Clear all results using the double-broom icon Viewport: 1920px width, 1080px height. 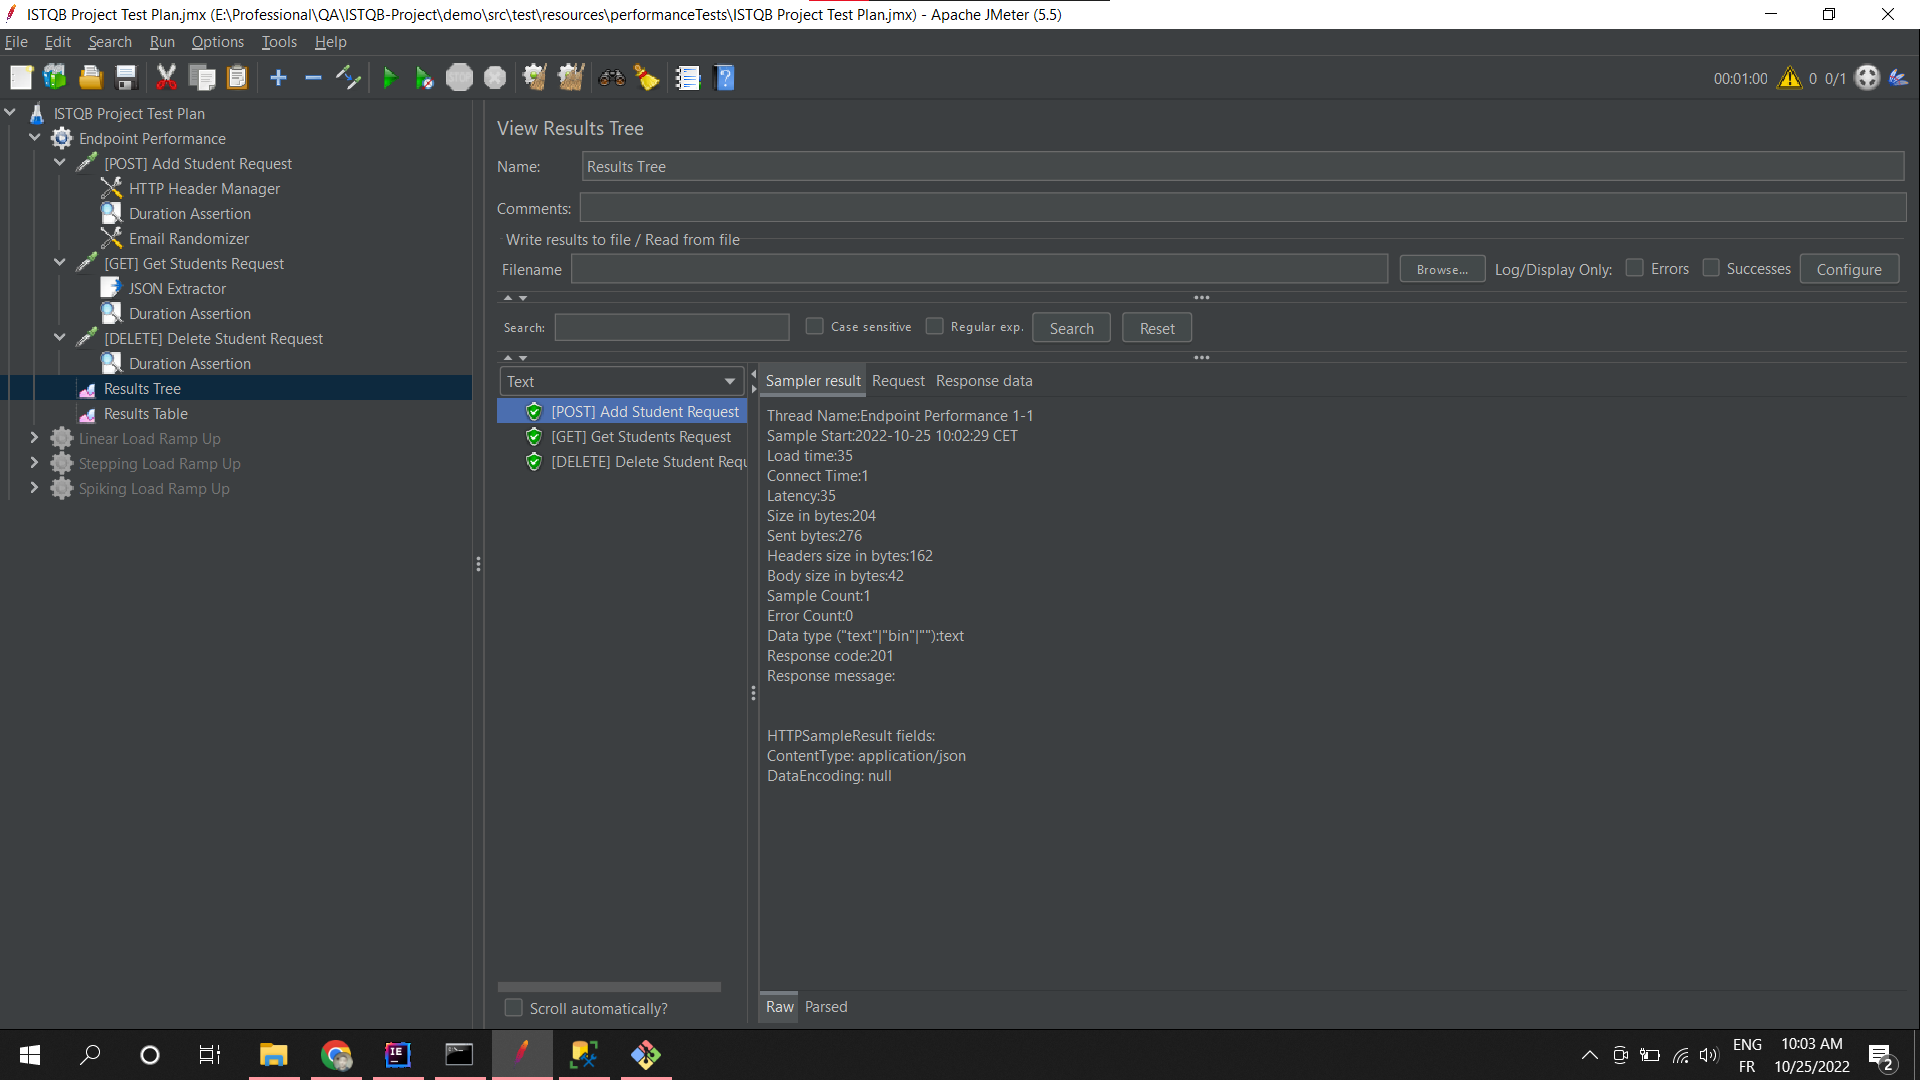(x=570, y=77)
